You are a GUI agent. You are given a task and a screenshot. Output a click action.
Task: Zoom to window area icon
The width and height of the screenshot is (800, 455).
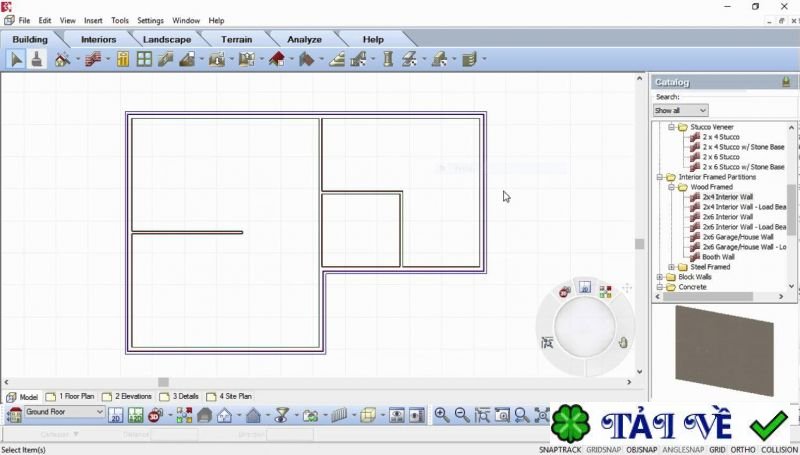[x=482, y=415]
